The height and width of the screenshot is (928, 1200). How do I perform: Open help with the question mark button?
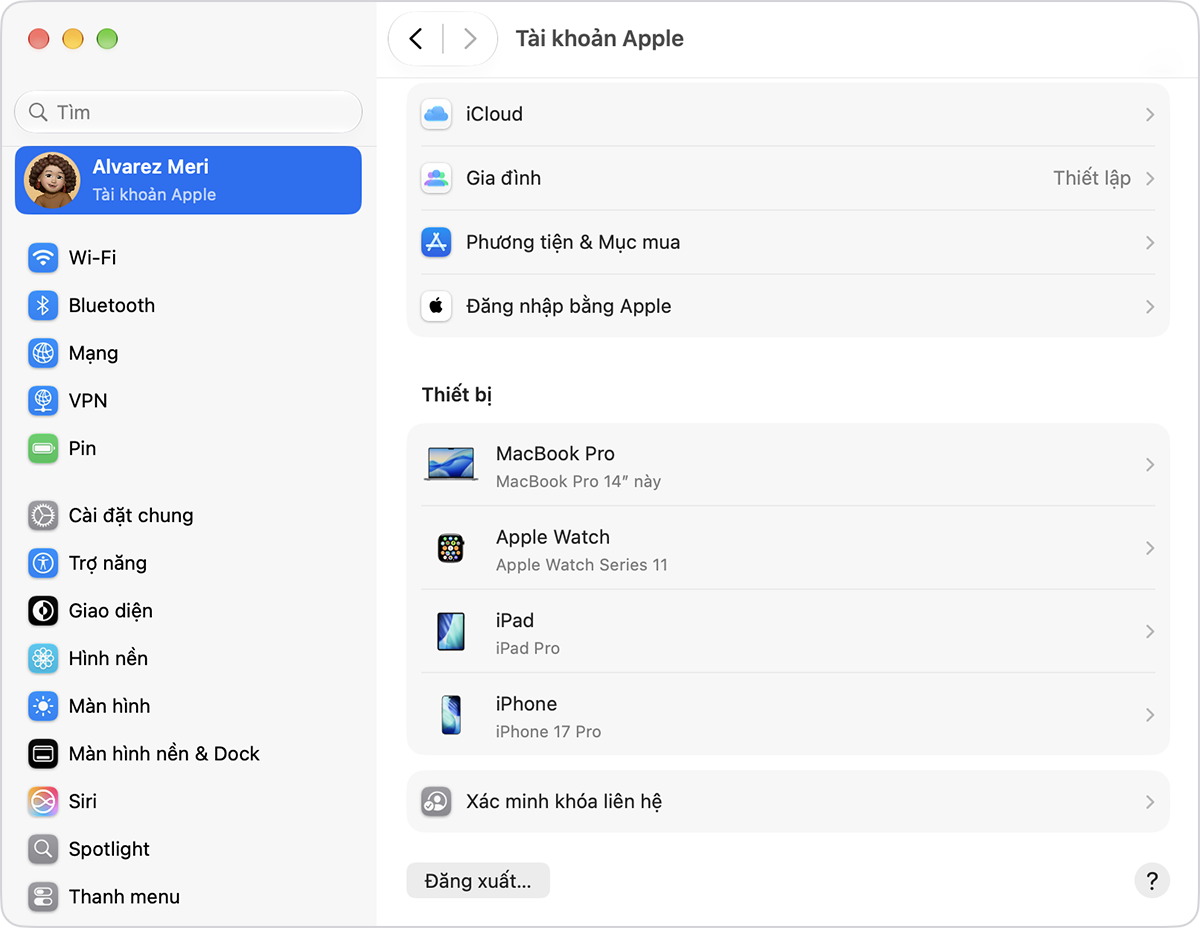pos(1152,881)
